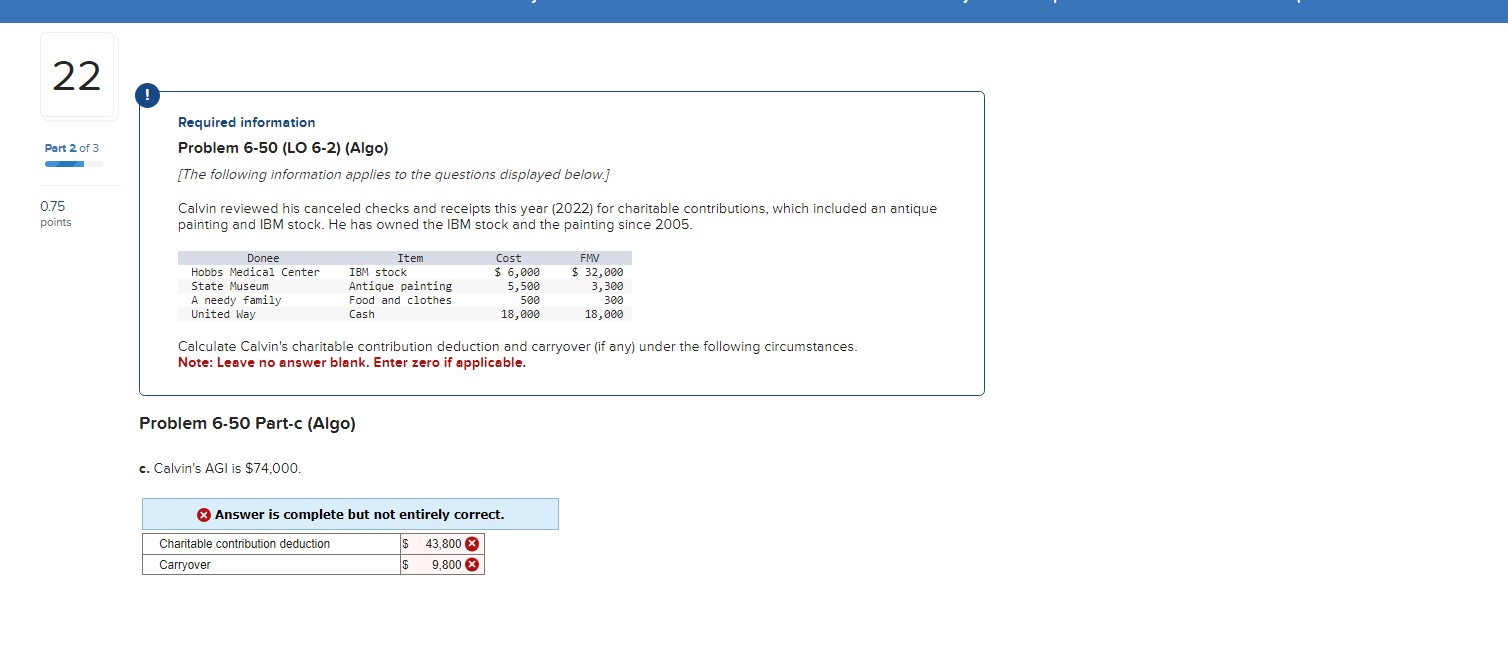Click the Carryover amount field

pyautogui.click(x=441, y=565)
